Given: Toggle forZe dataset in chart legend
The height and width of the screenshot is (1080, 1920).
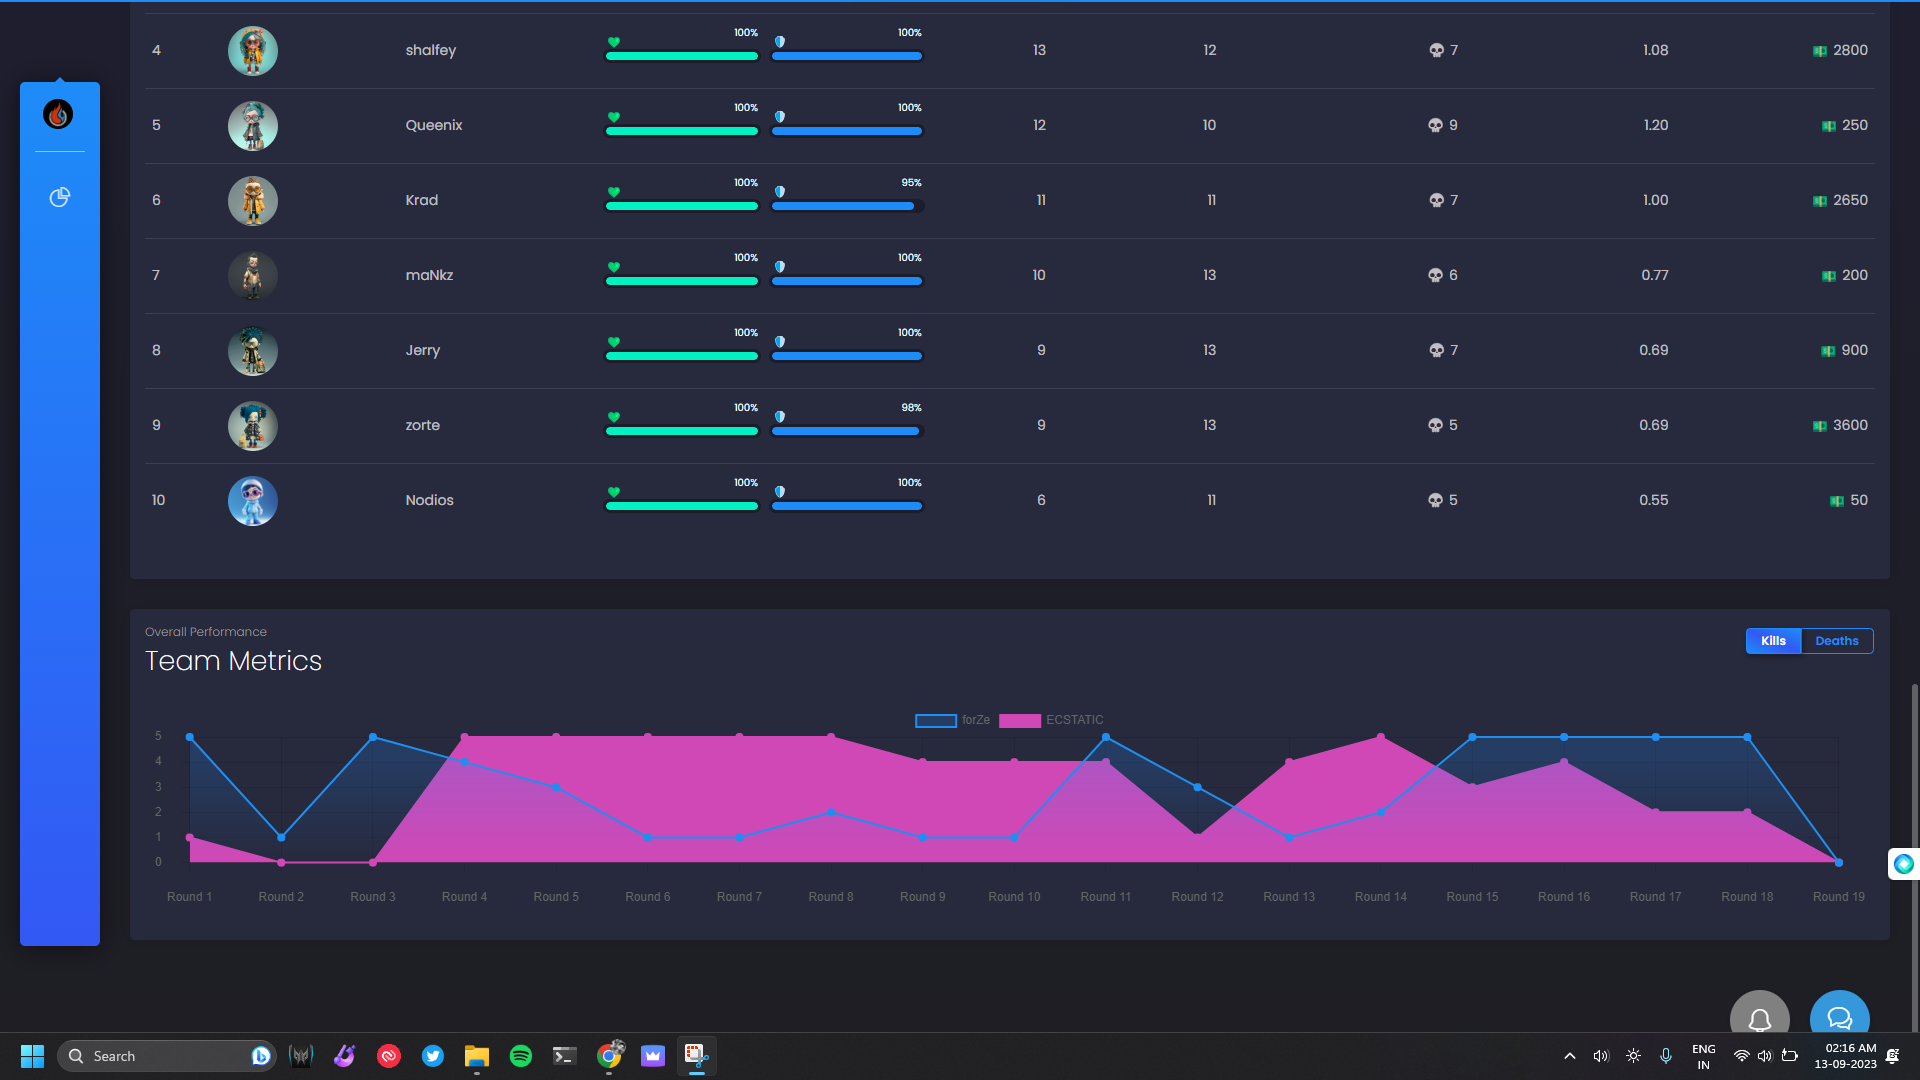Looking at the screenshot, I should coord(936,720).
